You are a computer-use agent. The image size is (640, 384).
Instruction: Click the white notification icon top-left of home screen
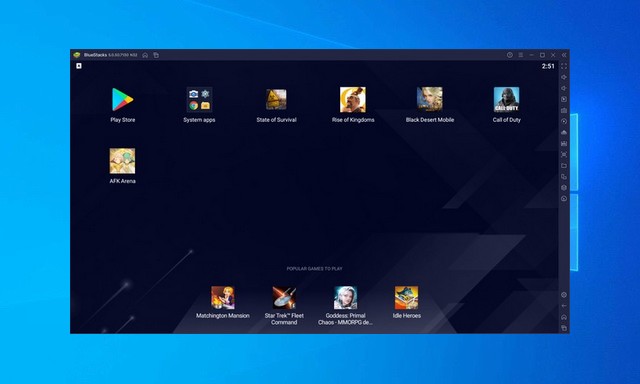79,66
